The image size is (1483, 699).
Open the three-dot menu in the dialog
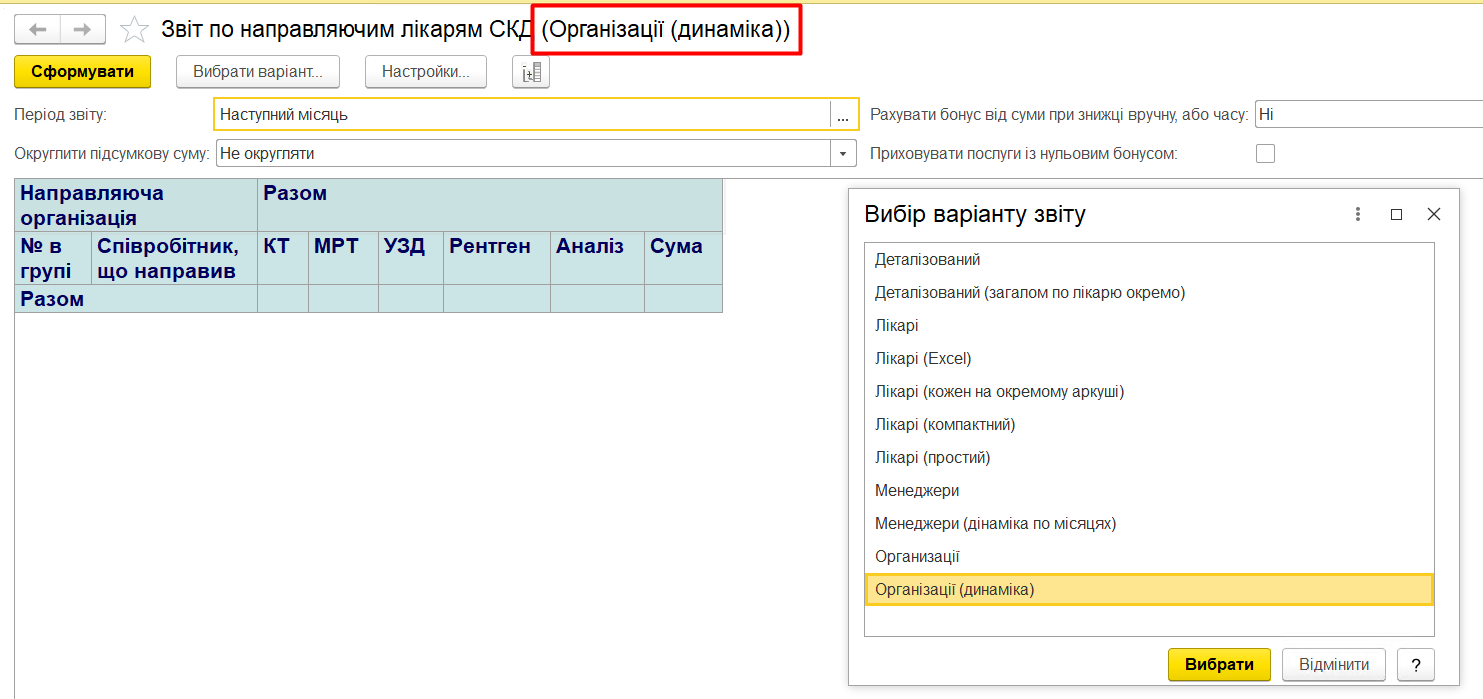tap(1358, 214)
